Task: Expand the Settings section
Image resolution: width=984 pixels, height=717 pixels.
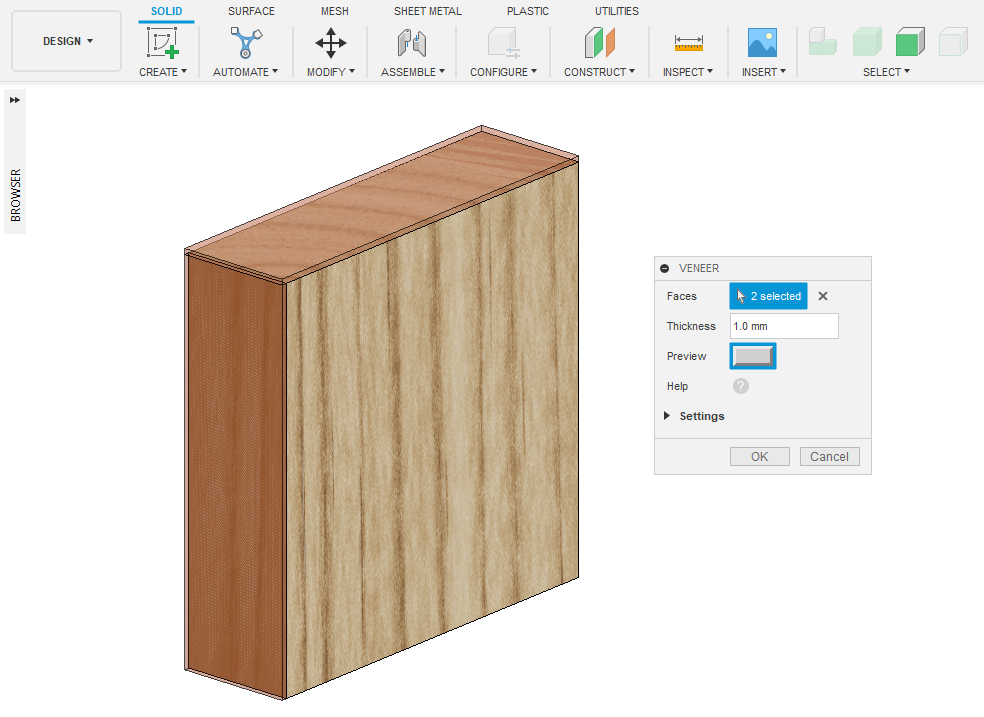Action: pos(667,416)
